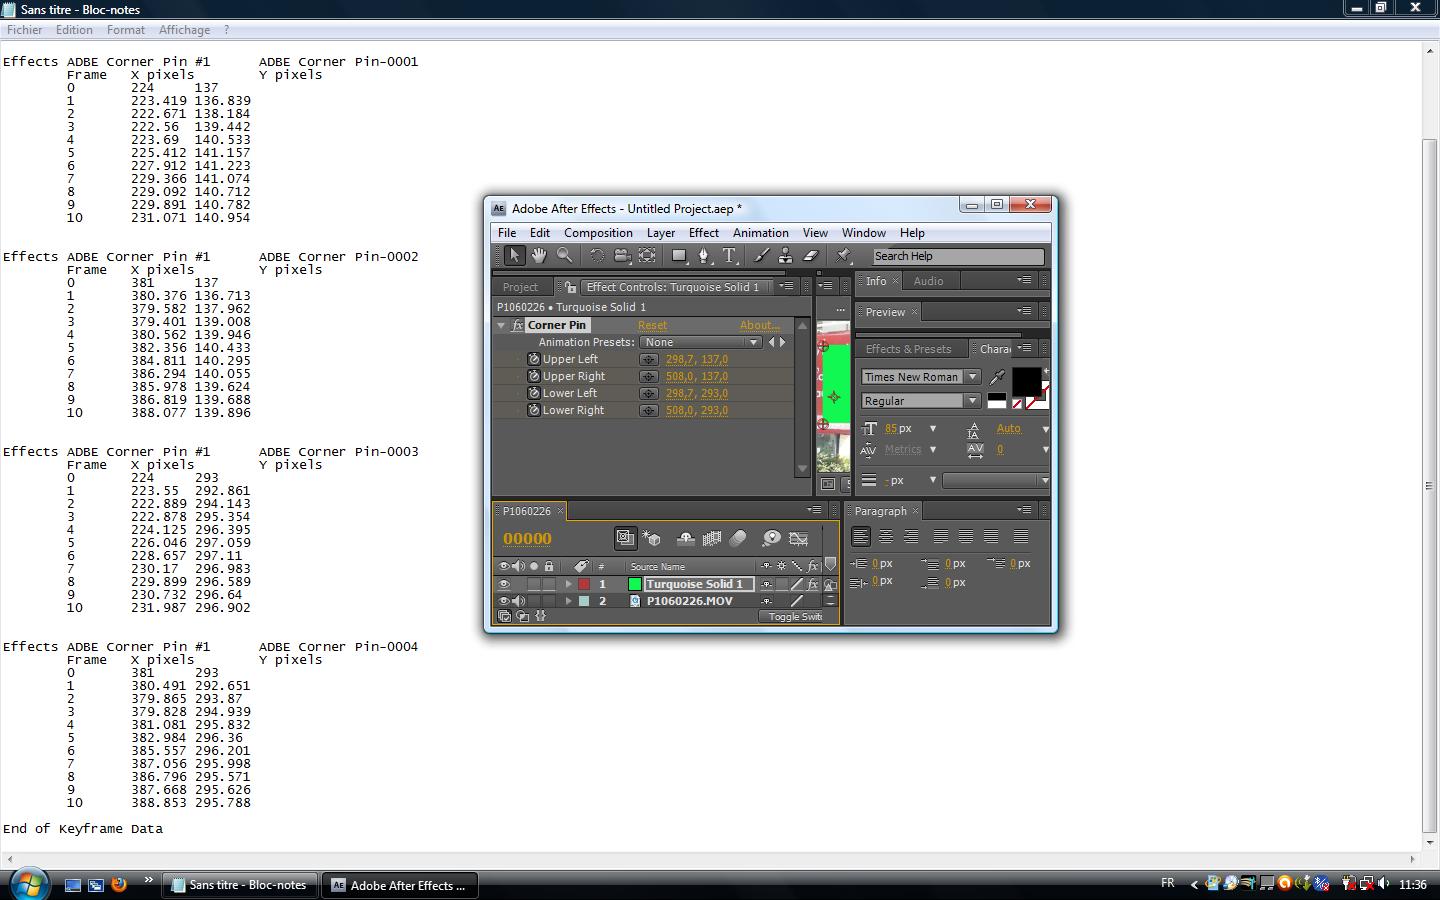Right-align text in Paragraph panel
Image resolution: width=1440 pixels, height=900 pixels.
pyautogui.click(x=911, y=537)
